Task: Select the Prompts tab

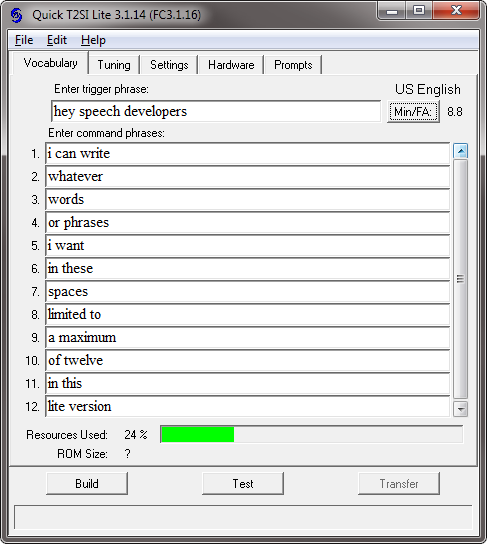Action: click(x=293, y=65)
